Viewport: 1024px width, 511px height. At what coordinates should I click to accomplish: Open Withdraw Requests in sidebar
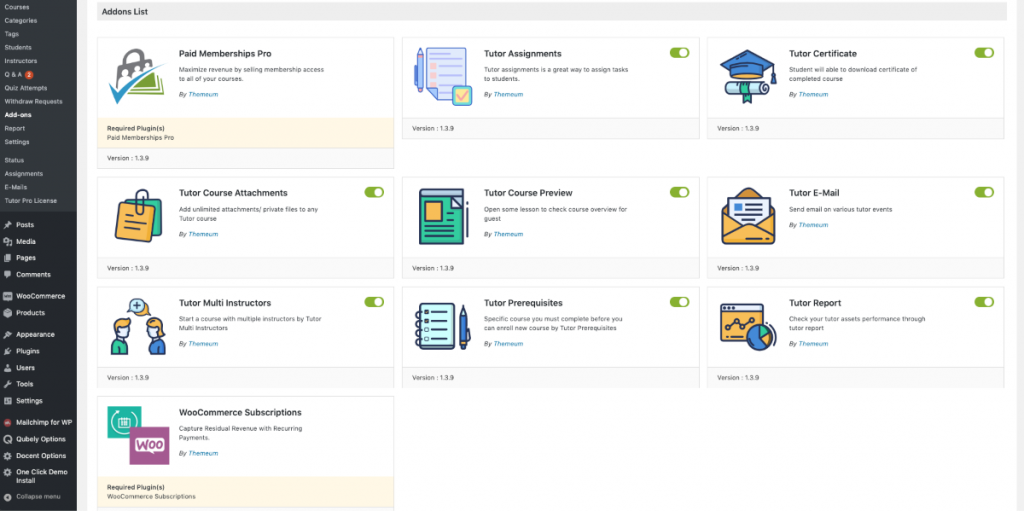(33, 102)
